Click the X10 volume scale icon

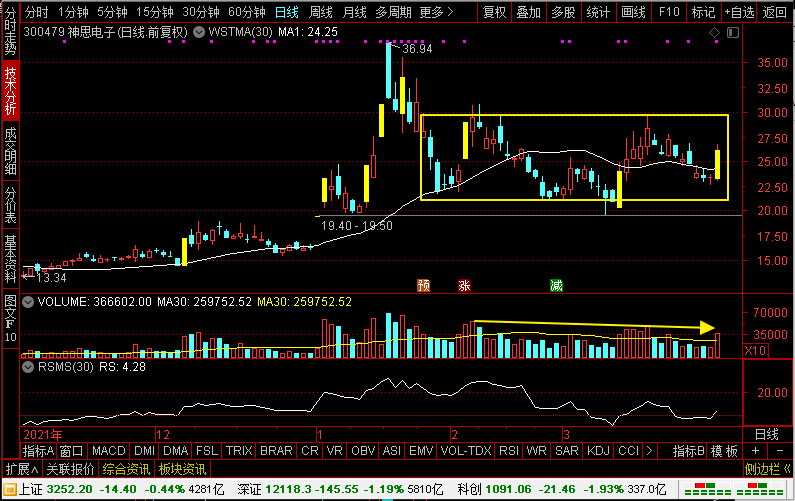(758, 351)
